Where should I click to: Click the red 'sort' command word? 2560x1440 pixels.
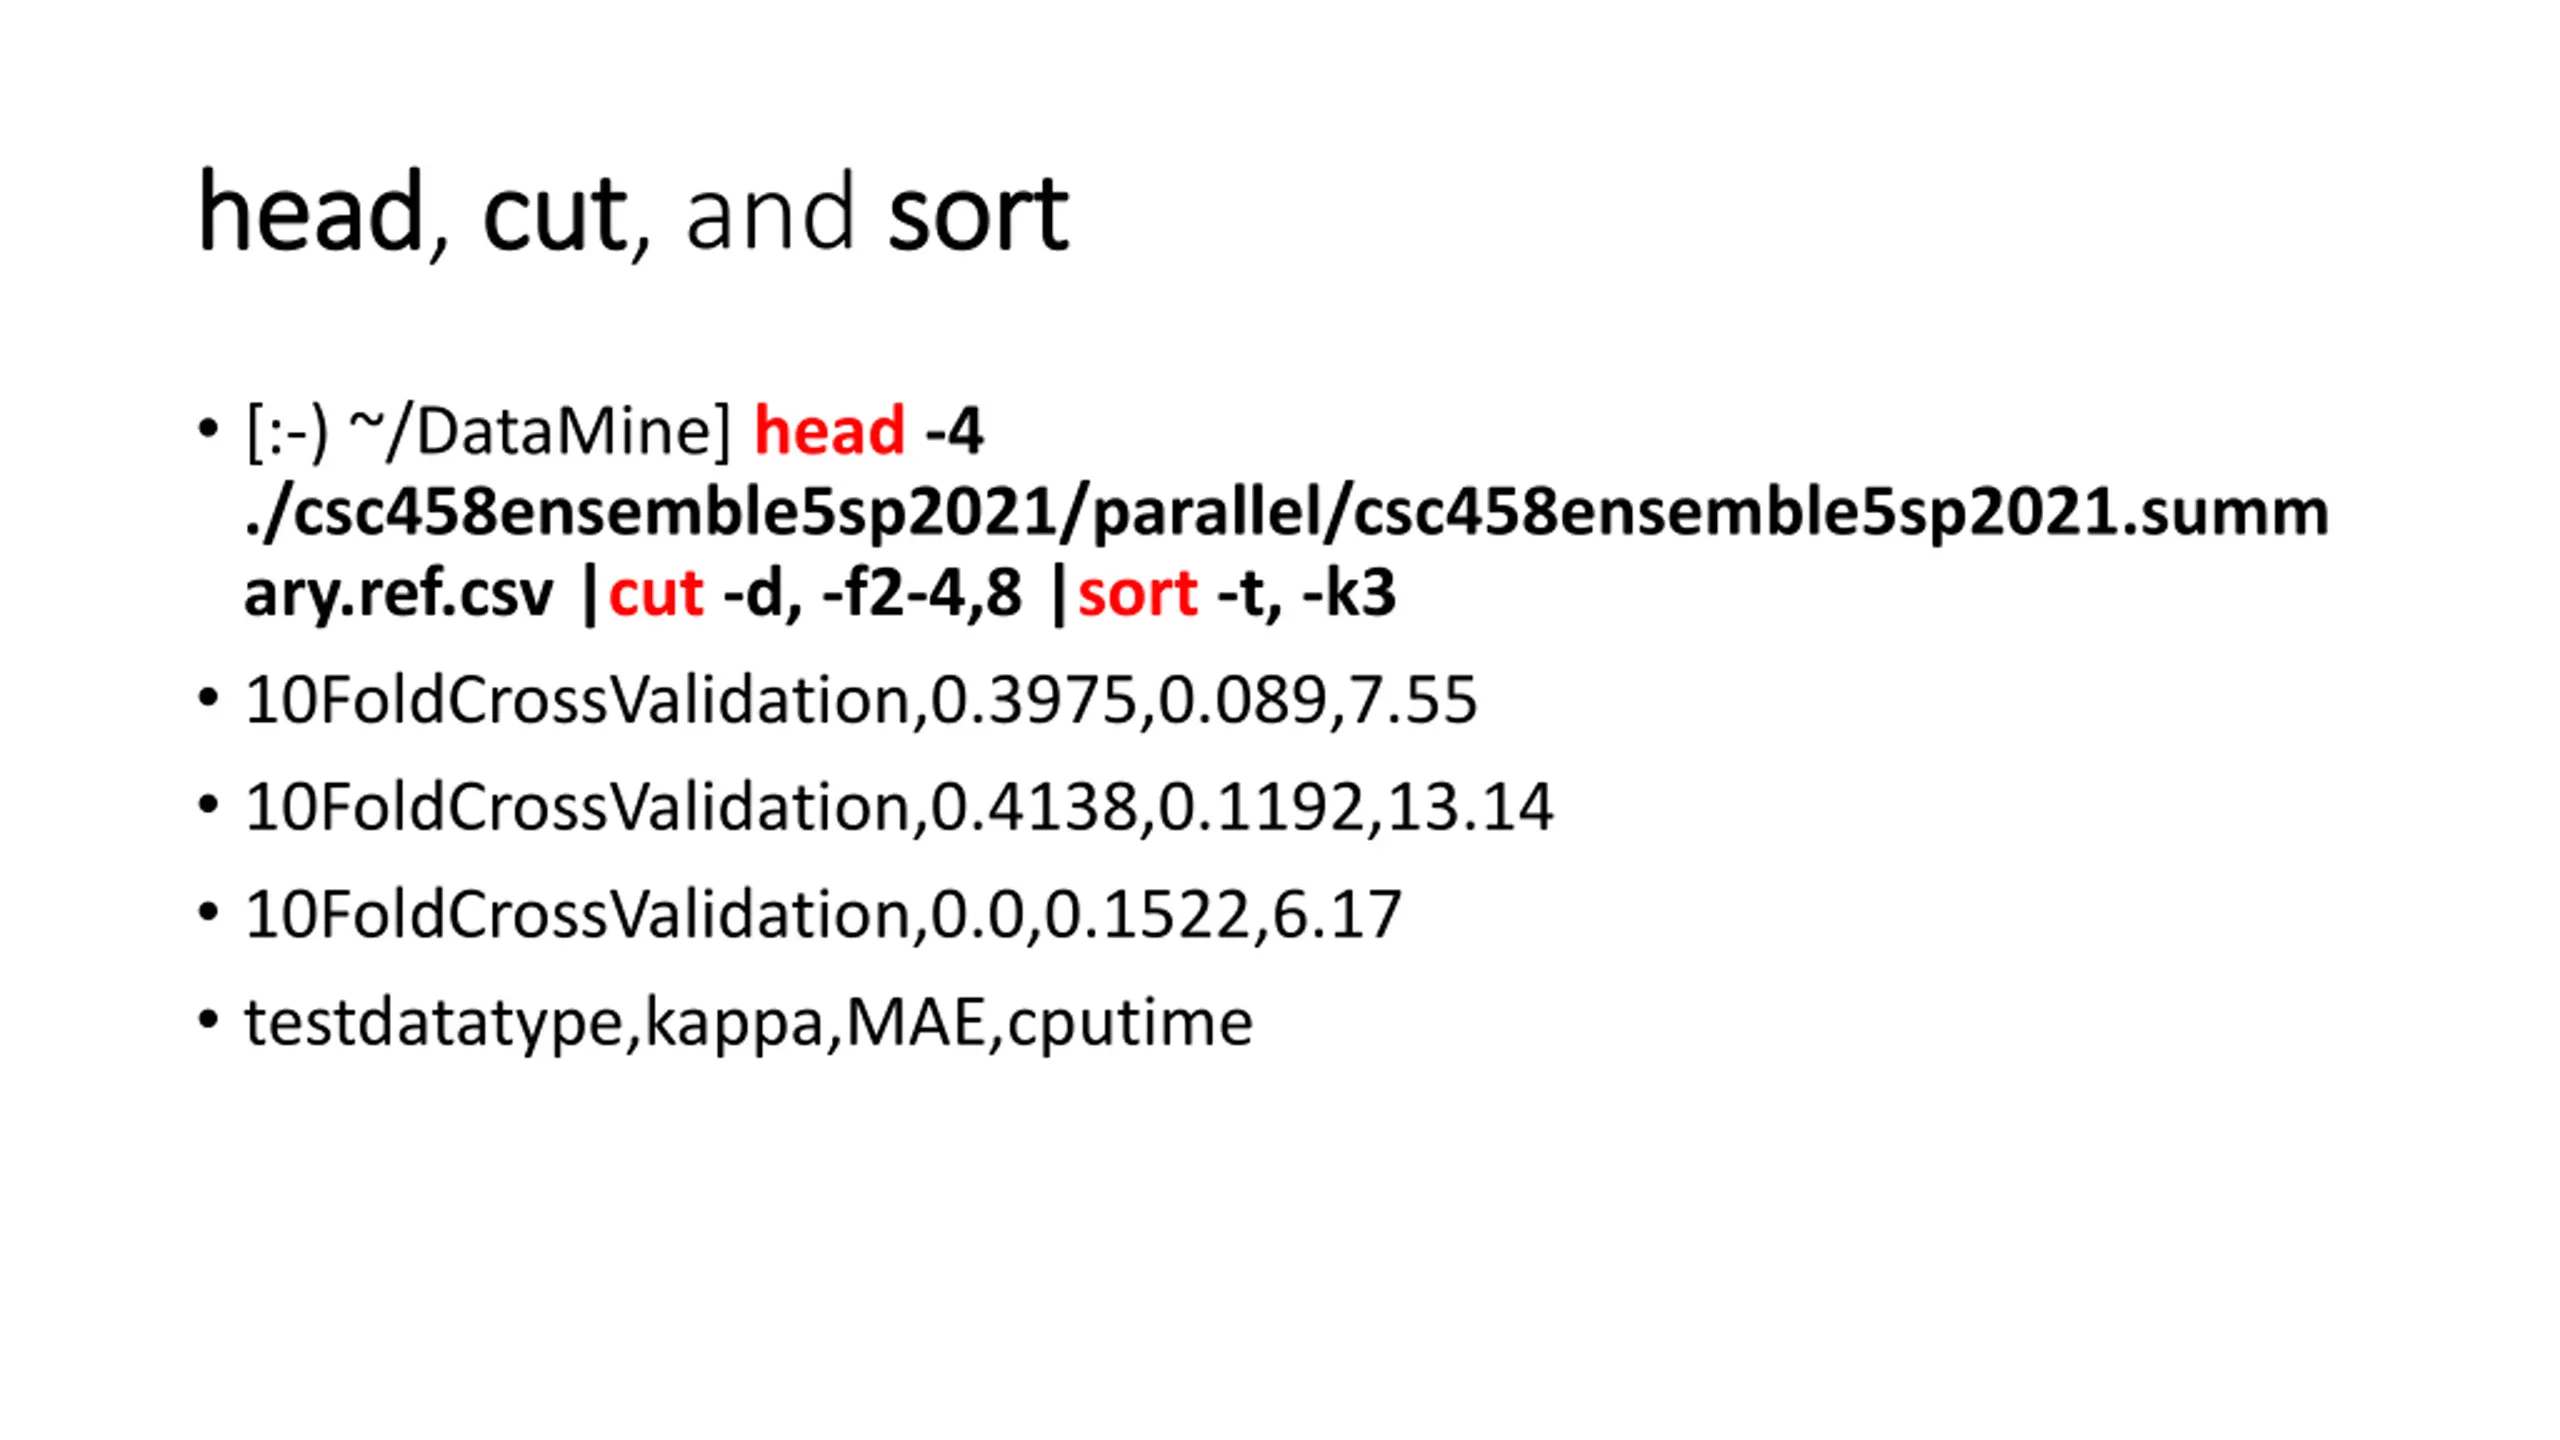1138,593
